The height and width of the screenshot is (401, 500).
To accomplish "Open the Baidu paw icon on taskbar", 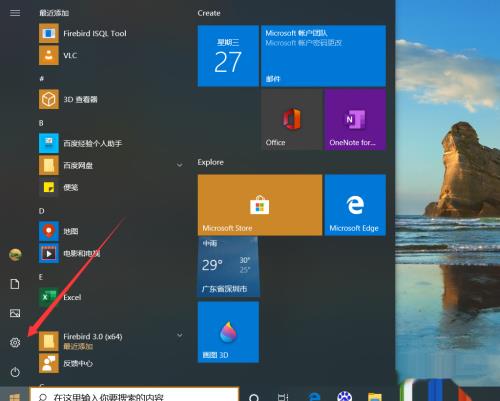I will tap(344, 396).
